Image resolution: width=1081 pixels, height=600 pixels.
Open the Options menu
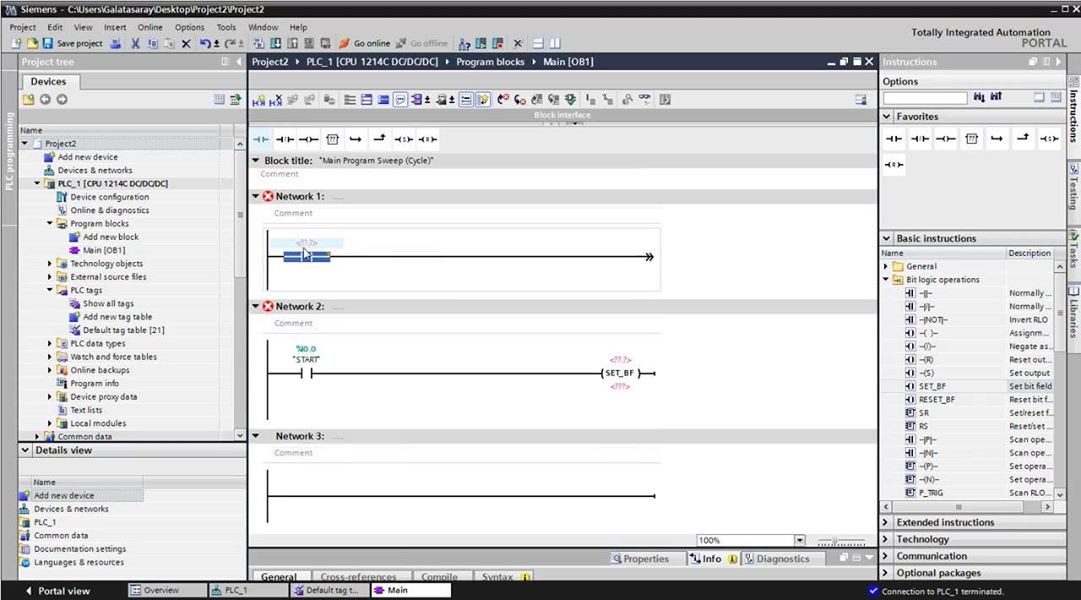pos(189,27)
